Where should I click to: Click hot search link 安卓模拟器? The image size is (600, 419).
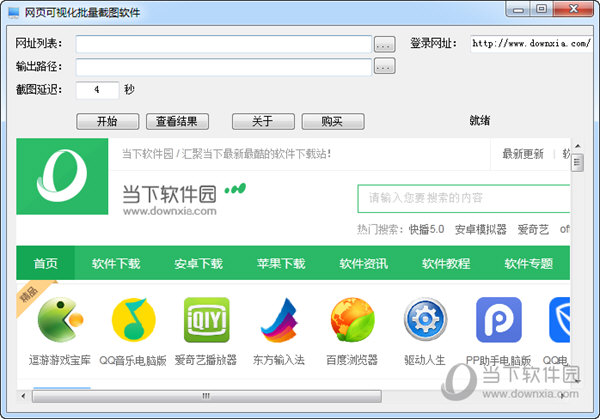pos(481,230)
